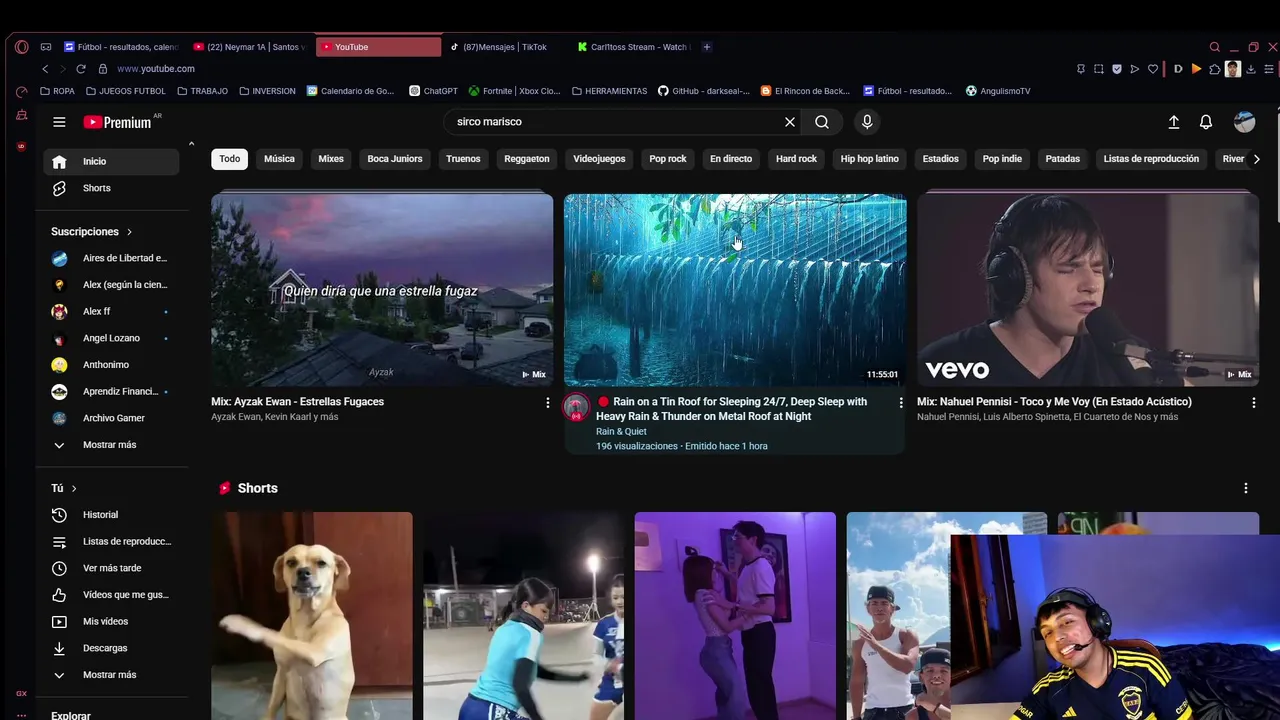
Task: Open the tab search magnifier in the title bar
Action: tap(1215, 47)
